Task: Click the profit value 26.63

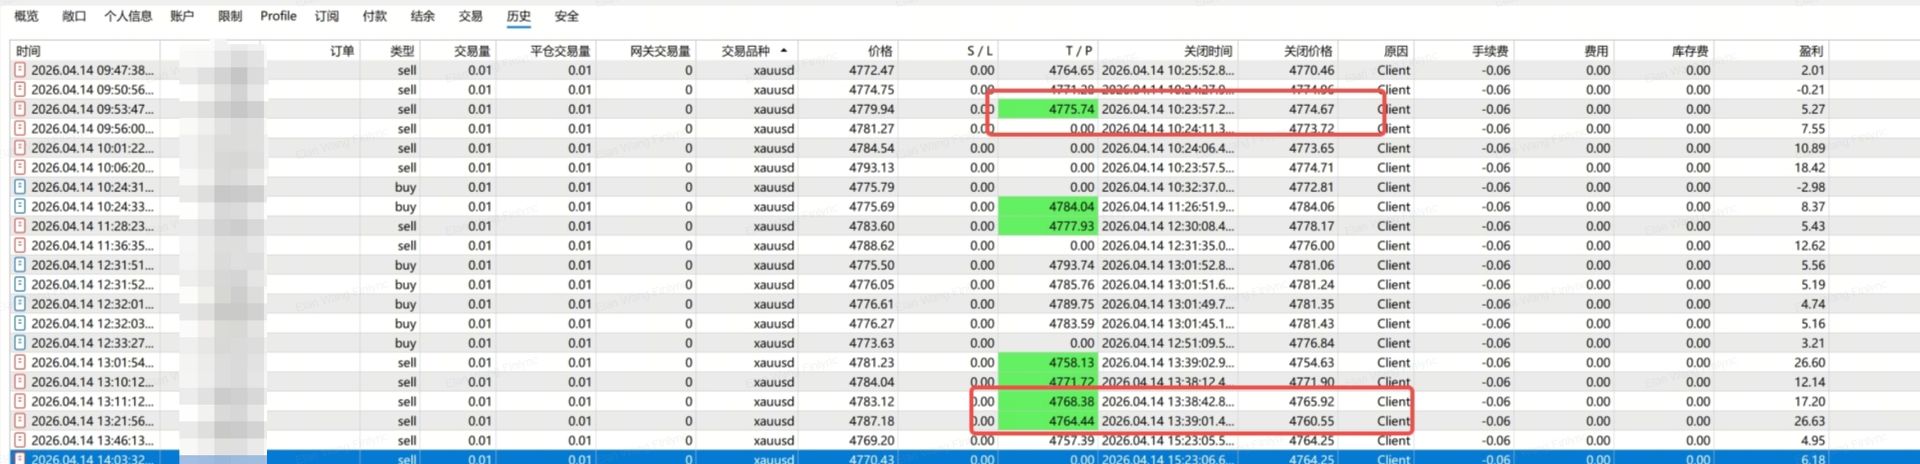Action: (1809, 421)
